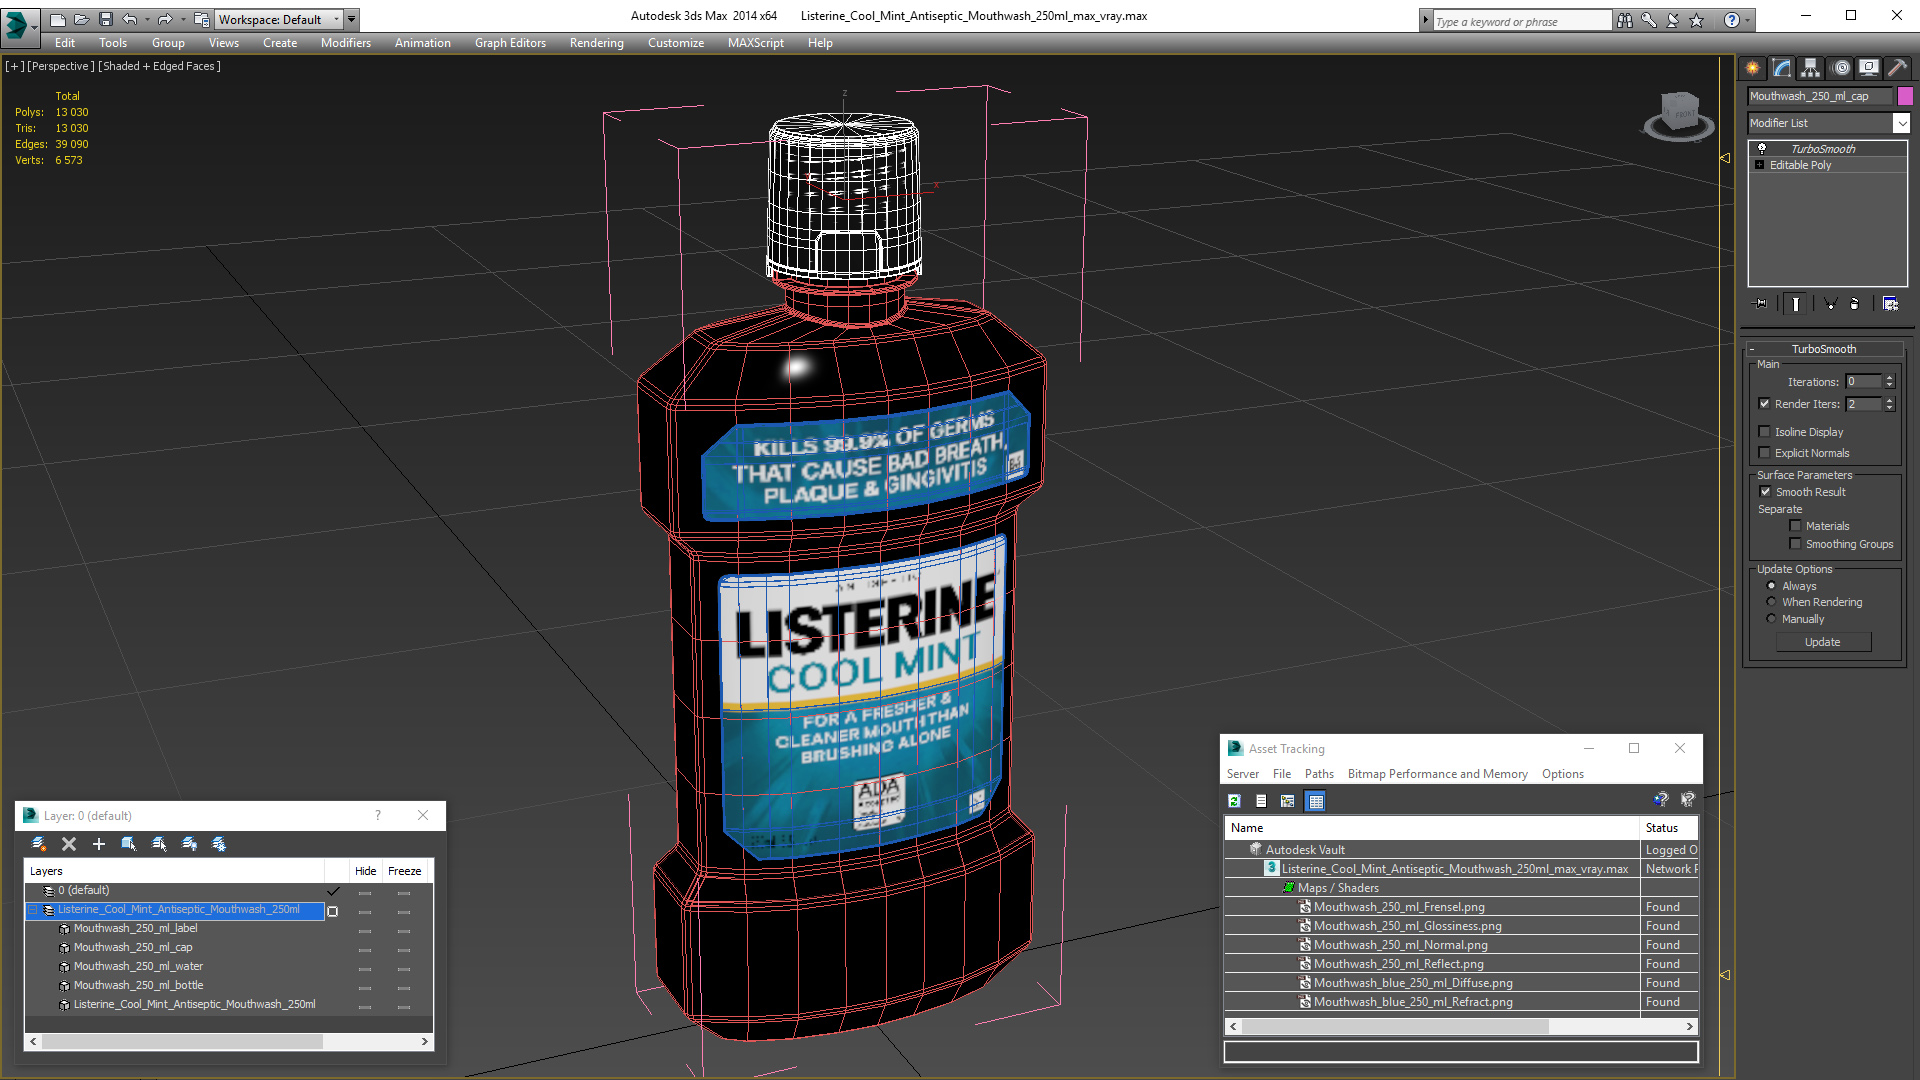
Task: Open the Create command panel tab
Action: [x=1752, y=68]
